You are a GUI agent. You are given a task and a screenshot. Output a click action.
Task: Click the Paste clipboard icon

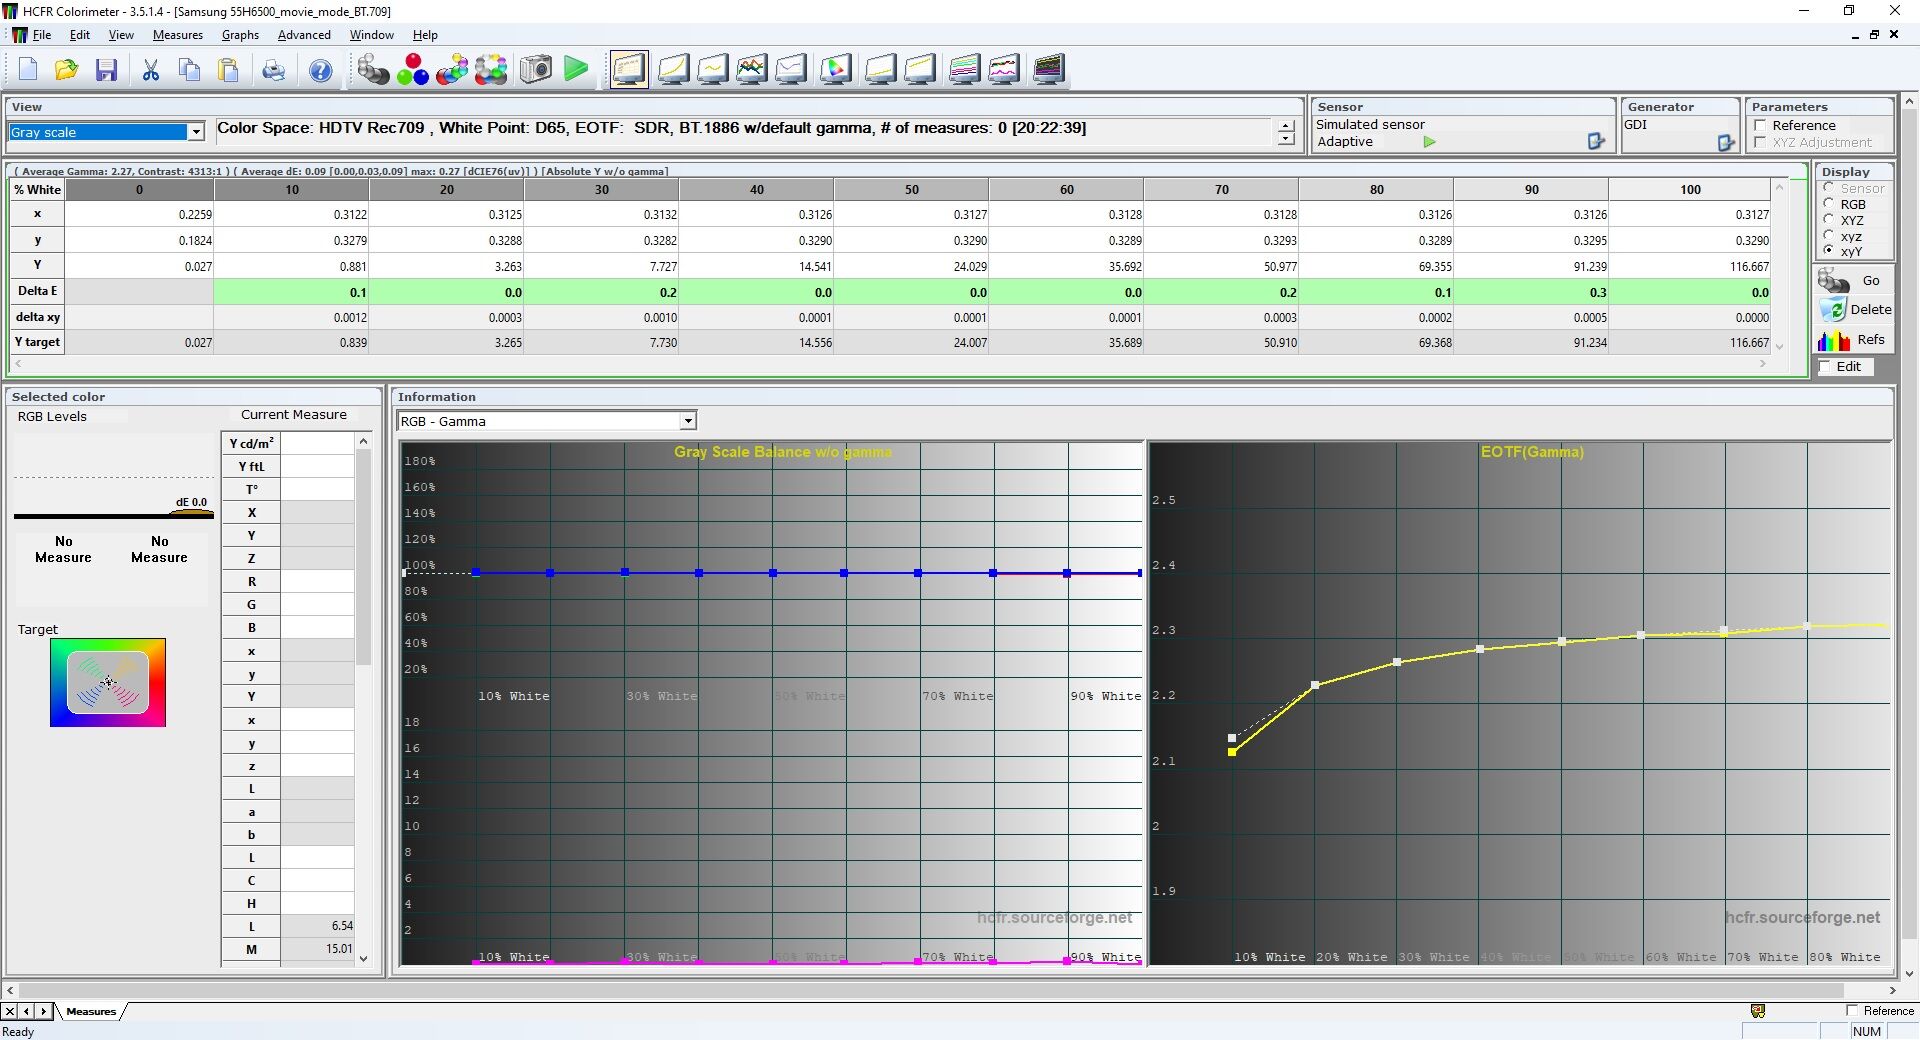[229, 69]
